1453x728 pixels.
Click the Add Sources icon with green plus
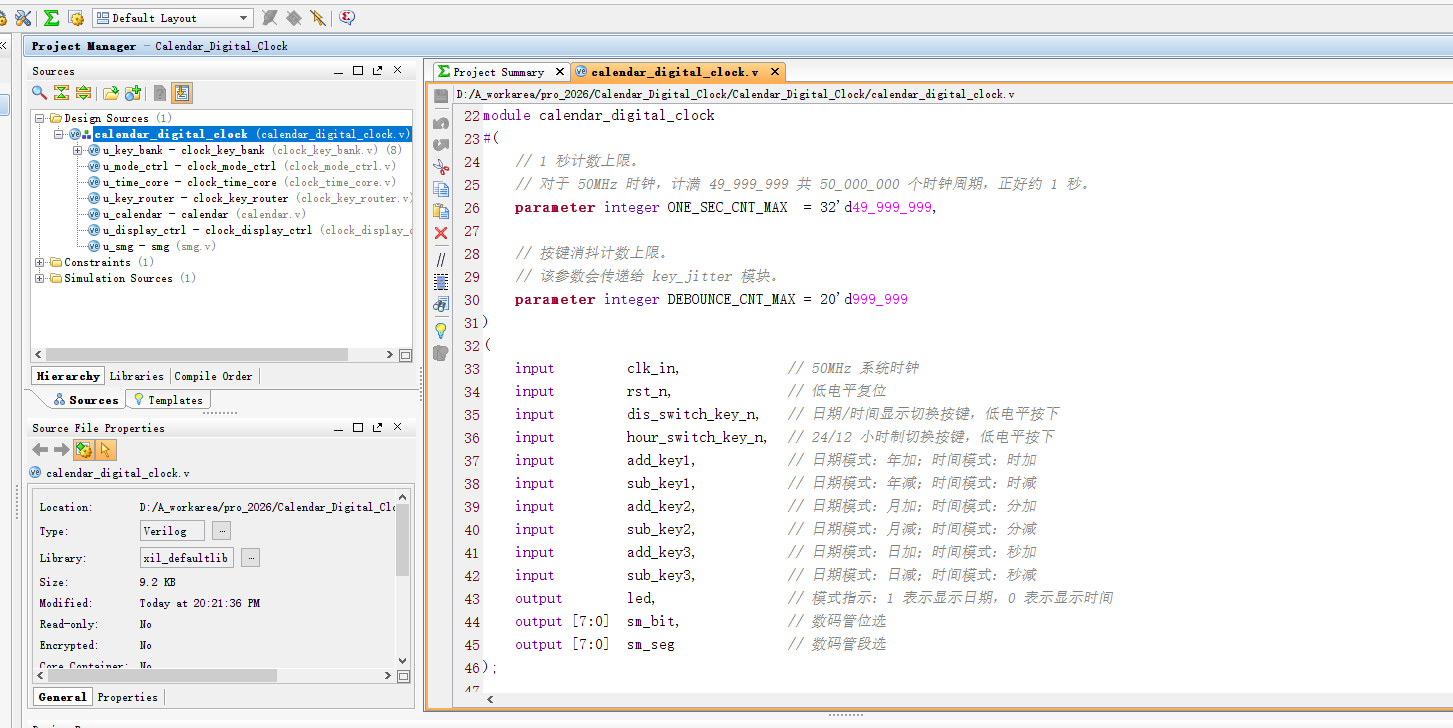click(x=132, y=93)
